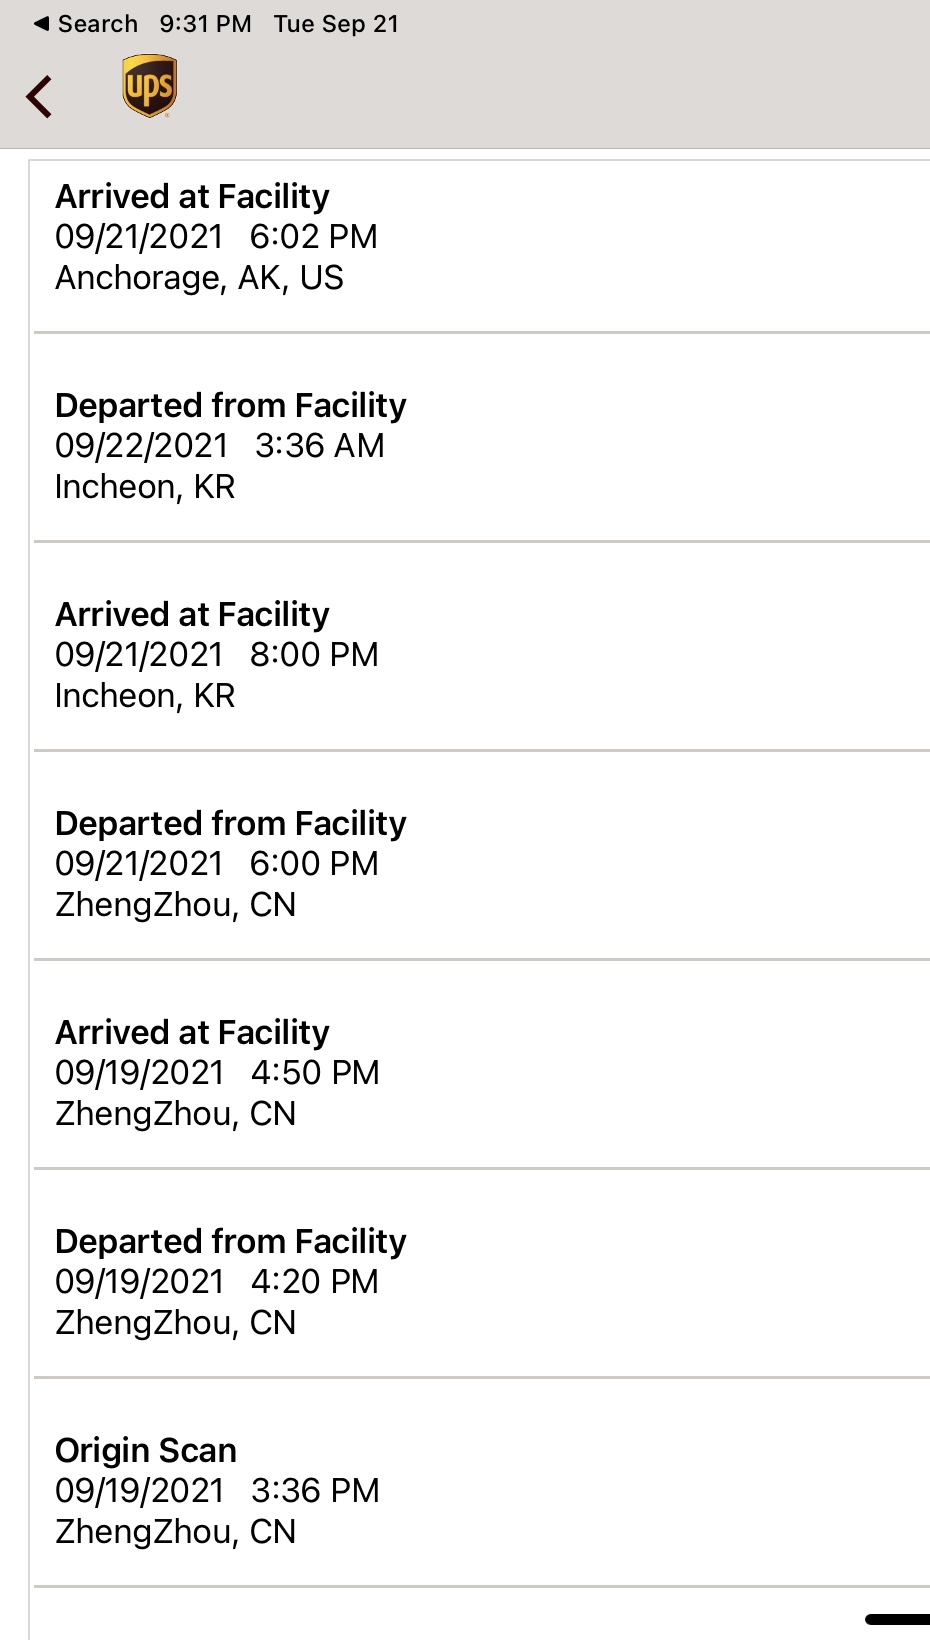The height and width of the screenshot is (1640, 930).
Task: Tap the 09/19/2021 3:36 PM origin timestamp
Action: click(x=217, y=1491)
